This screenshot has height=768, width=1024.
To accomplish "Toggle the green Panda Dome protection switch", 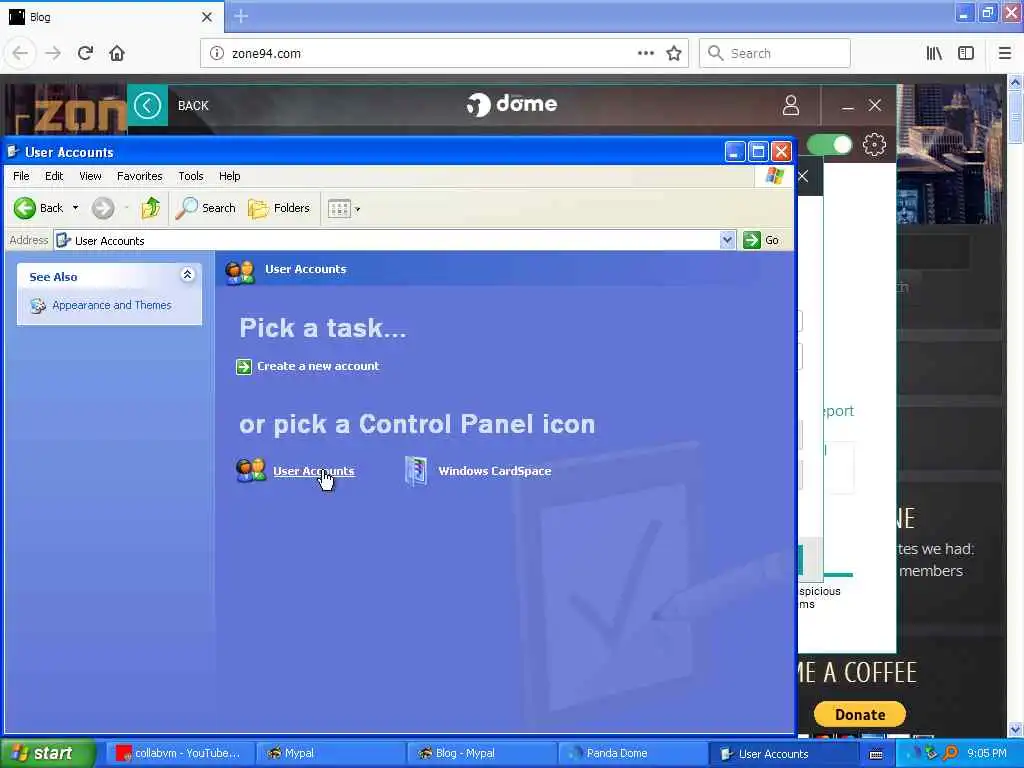I will pyautogui.click(x=829, y=144).
